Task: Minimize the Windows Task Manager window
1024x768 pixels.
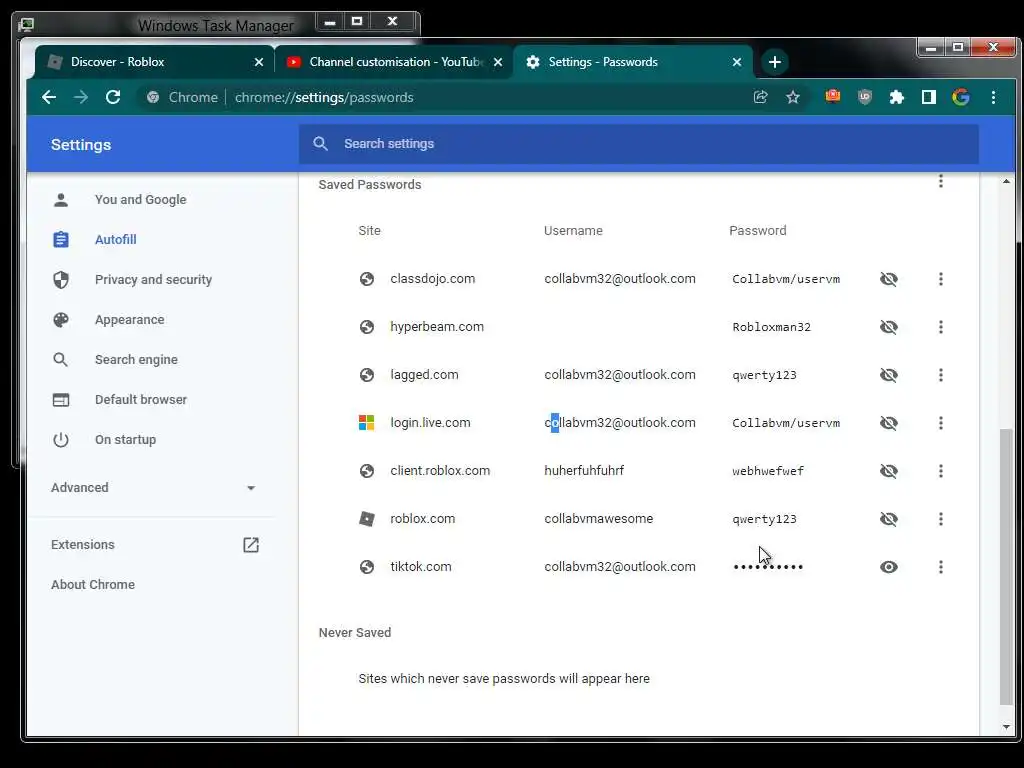Action: (x=330, y=22)
